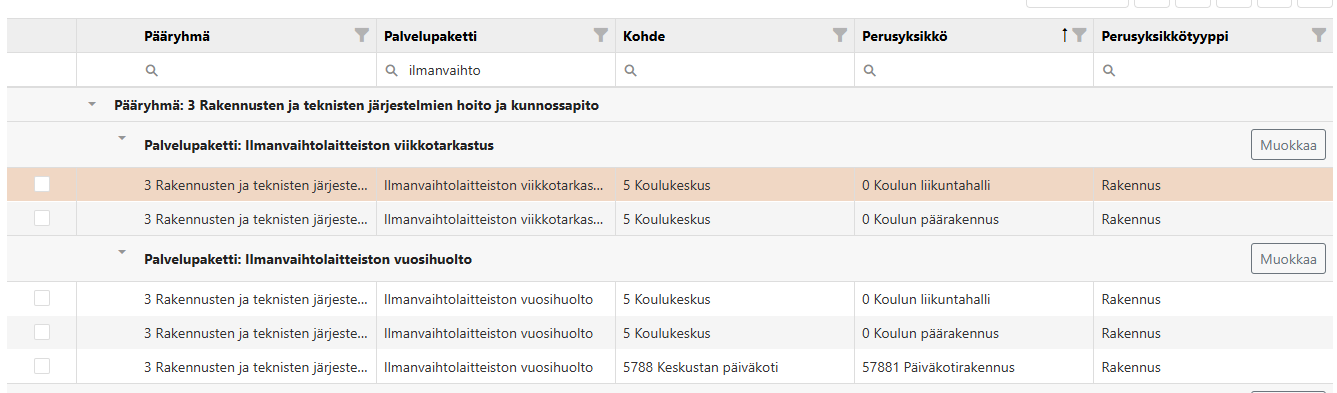This screenshot has width=1337, height=393.
Task: Click the Perusyksikkö column search field
Action: (973, 71)
